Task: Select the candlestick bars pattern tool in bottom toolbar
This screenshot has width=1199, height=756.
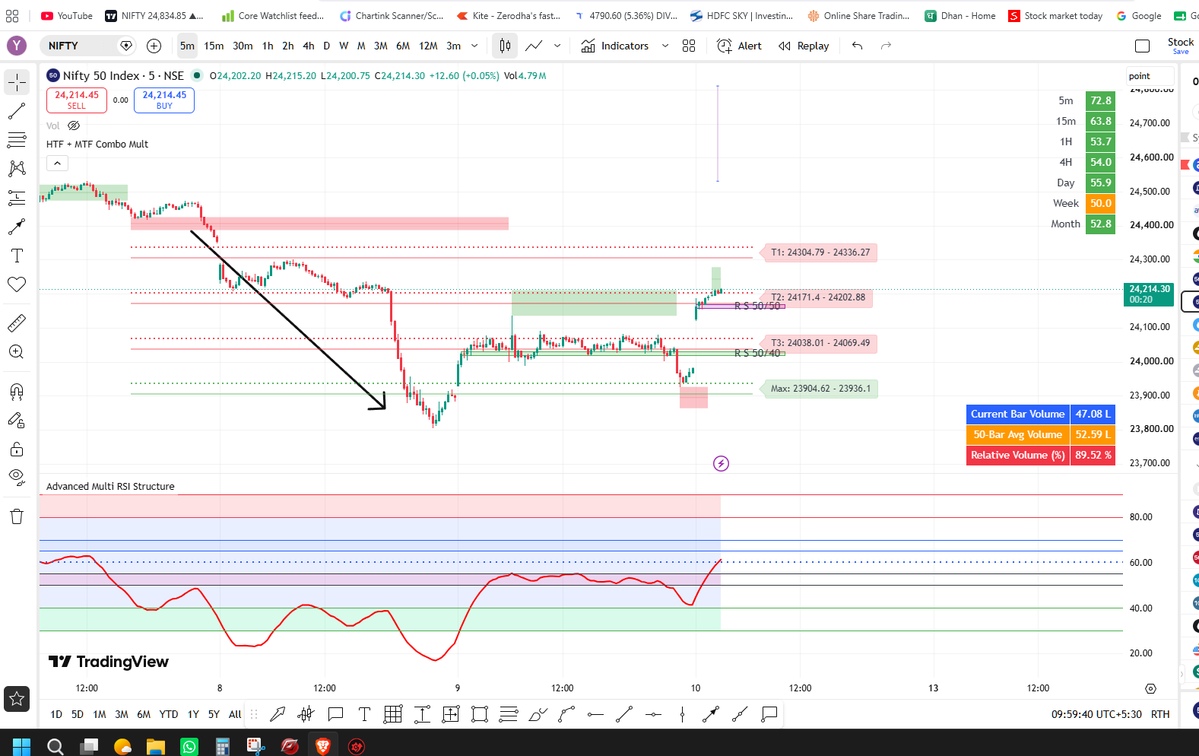Action: click(x=306, y=715)
